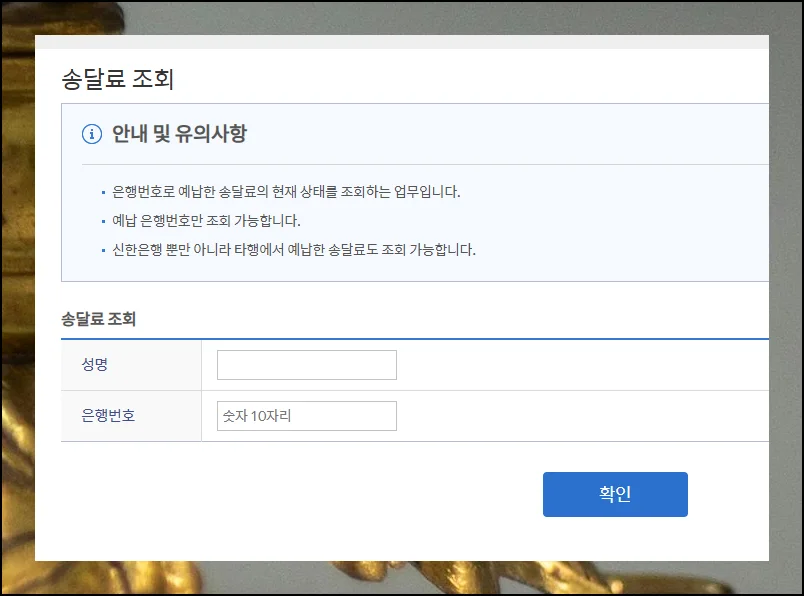Viewport: 804px width, 596px height.
Task: Click the bullet marker before 신한은행 뿐만
Action: [x=103, y=251]
